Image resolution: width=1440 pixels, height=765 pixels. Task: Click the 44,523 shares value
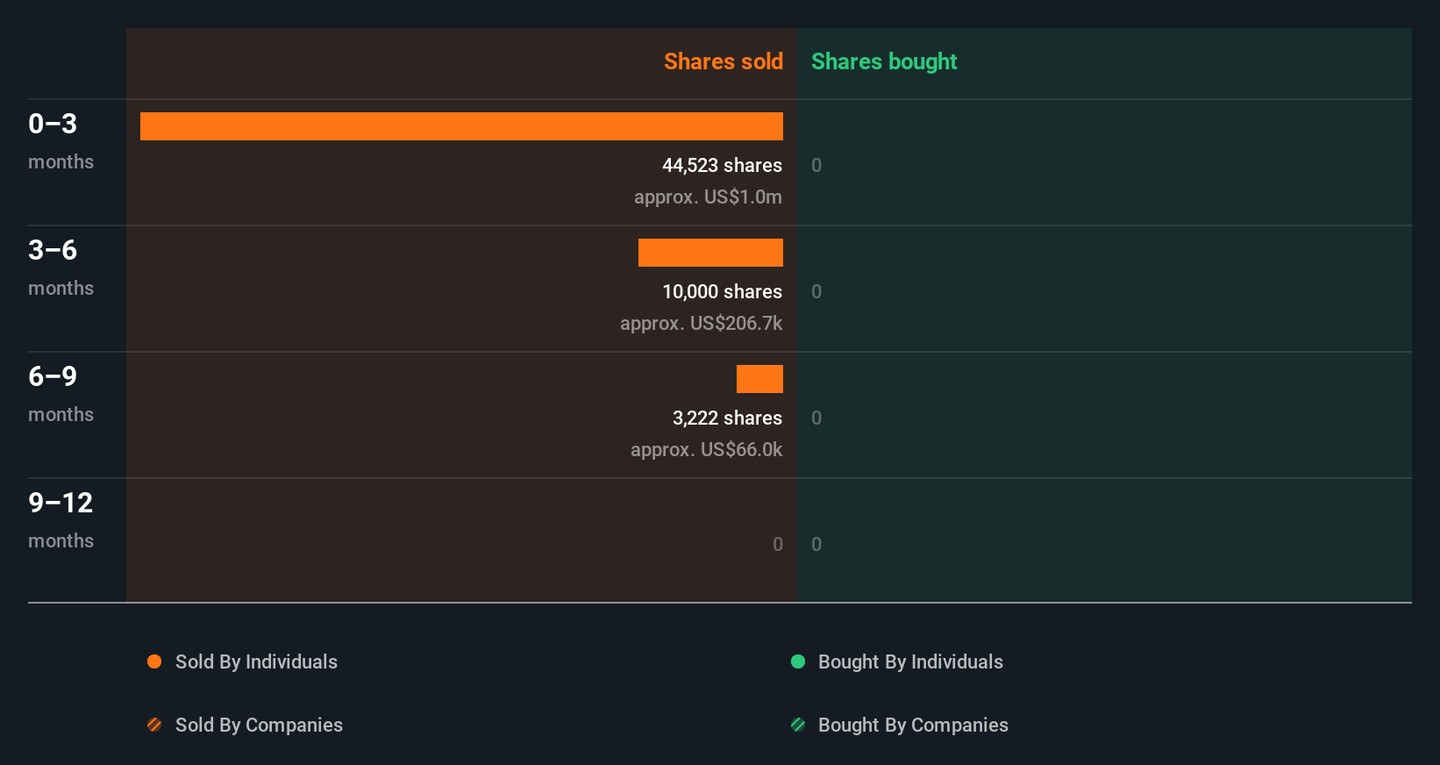tap(722, 165)
